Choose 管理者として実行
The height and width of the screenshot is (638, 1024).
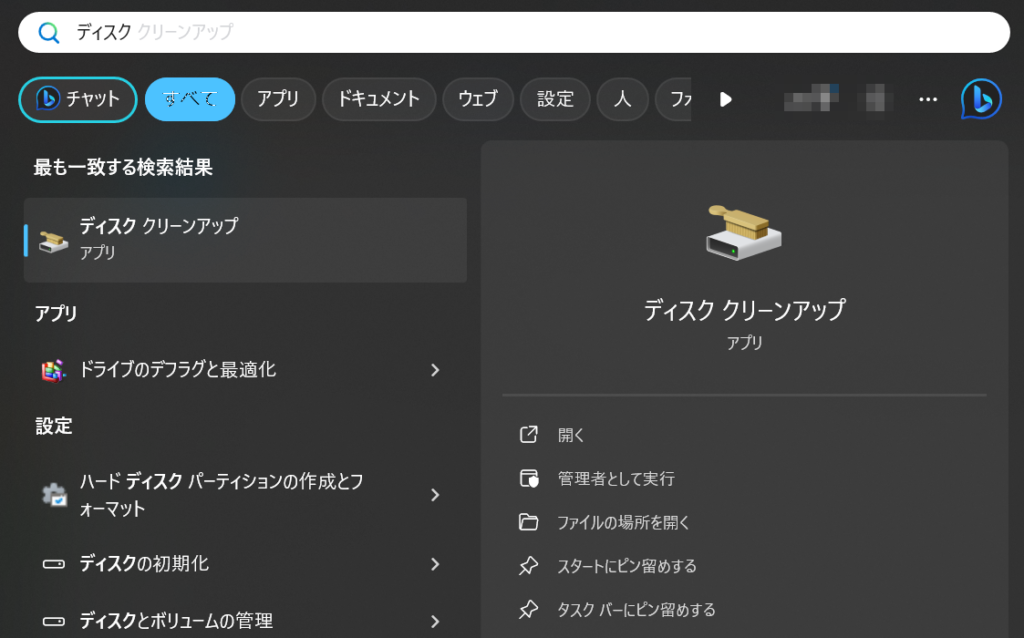616,479
